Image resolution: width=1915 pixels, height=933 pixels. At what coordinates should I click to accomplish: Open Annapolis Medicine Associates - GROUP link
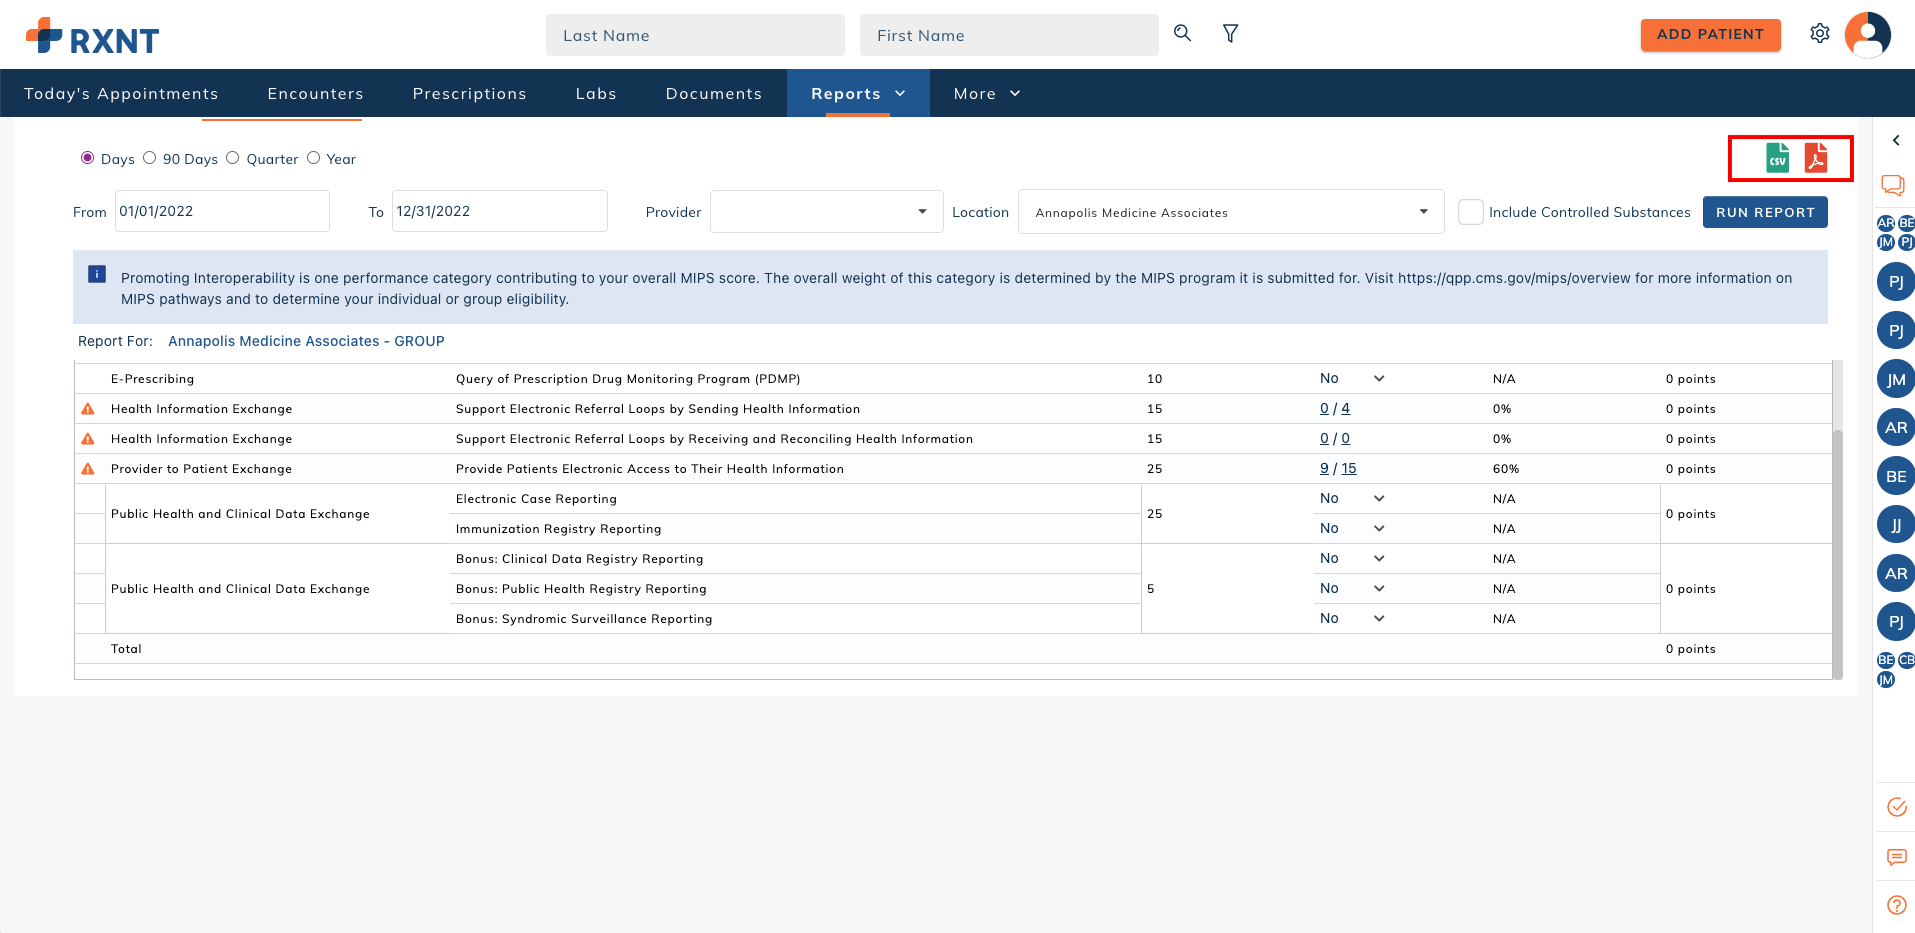click(x=306, y=341)
